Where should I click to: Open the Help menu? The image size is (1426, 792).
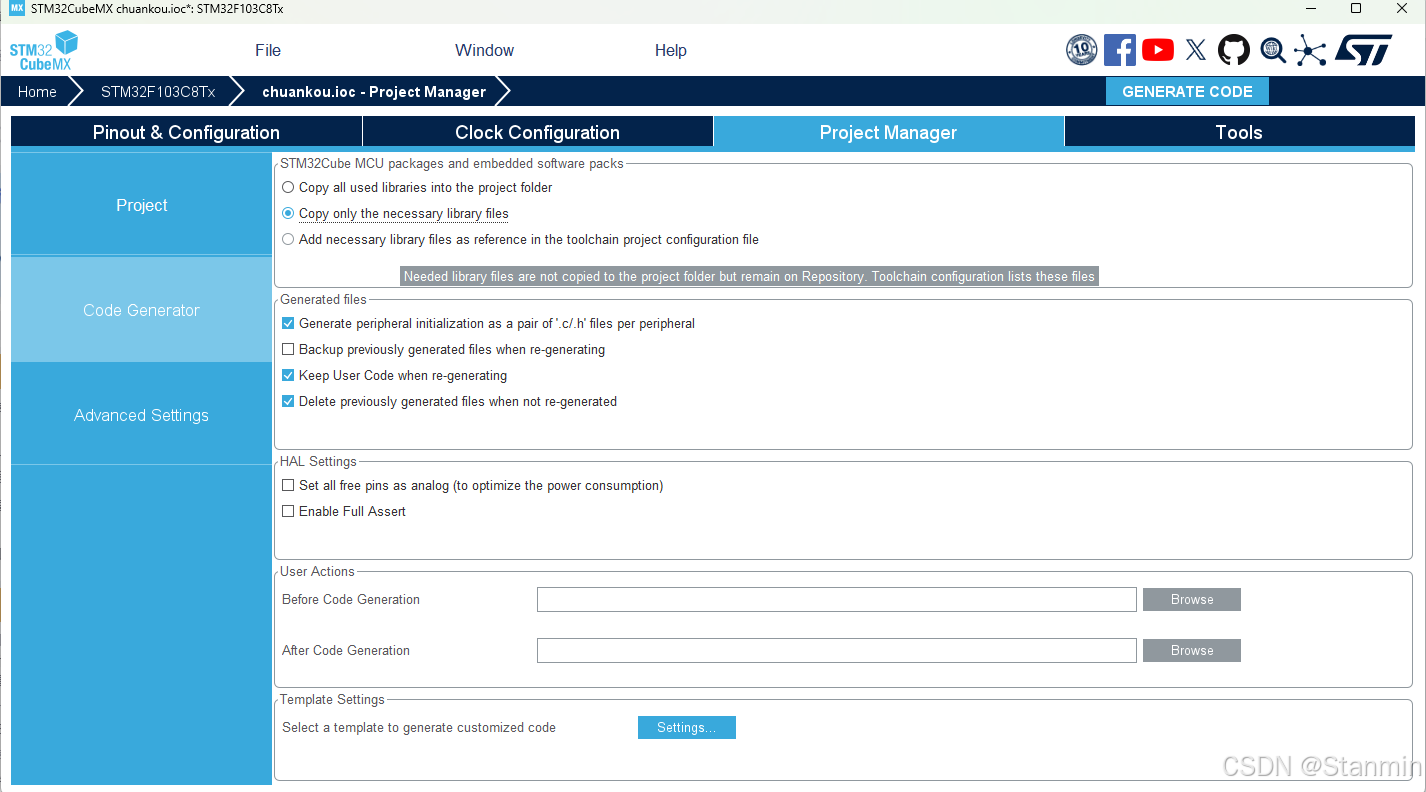coord(671,50)
